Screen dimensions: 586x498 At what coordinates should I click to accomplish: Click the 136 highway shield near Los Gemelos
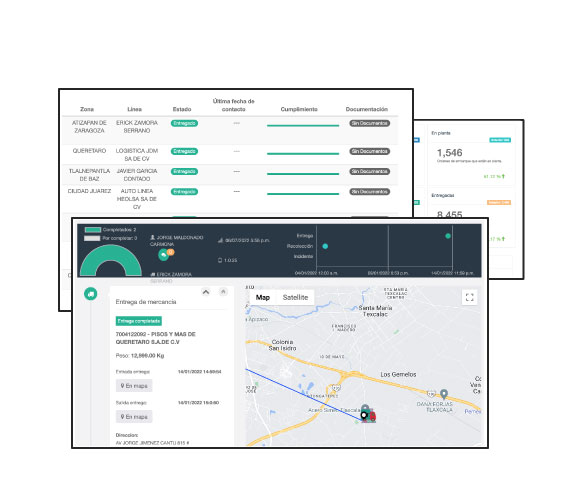[431, 393]
